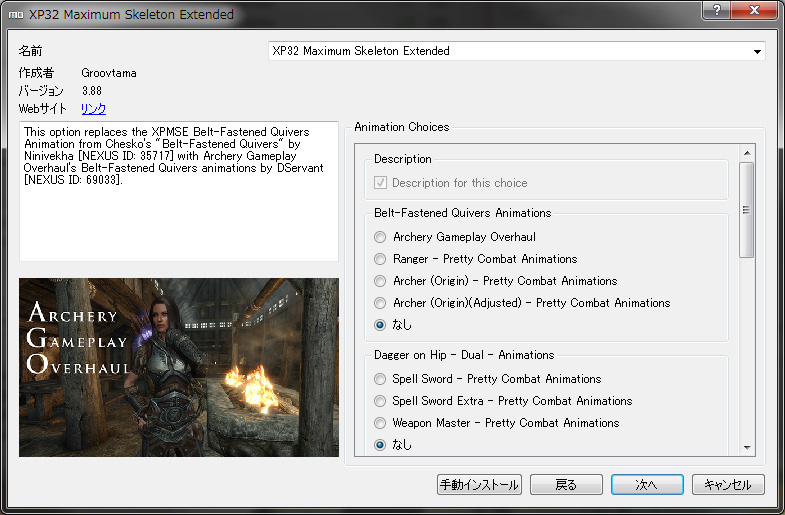The width and height of the screenshot is (785, 515).
Task: Open the name dropdown arrow
Action: click(x=757, y=51)
